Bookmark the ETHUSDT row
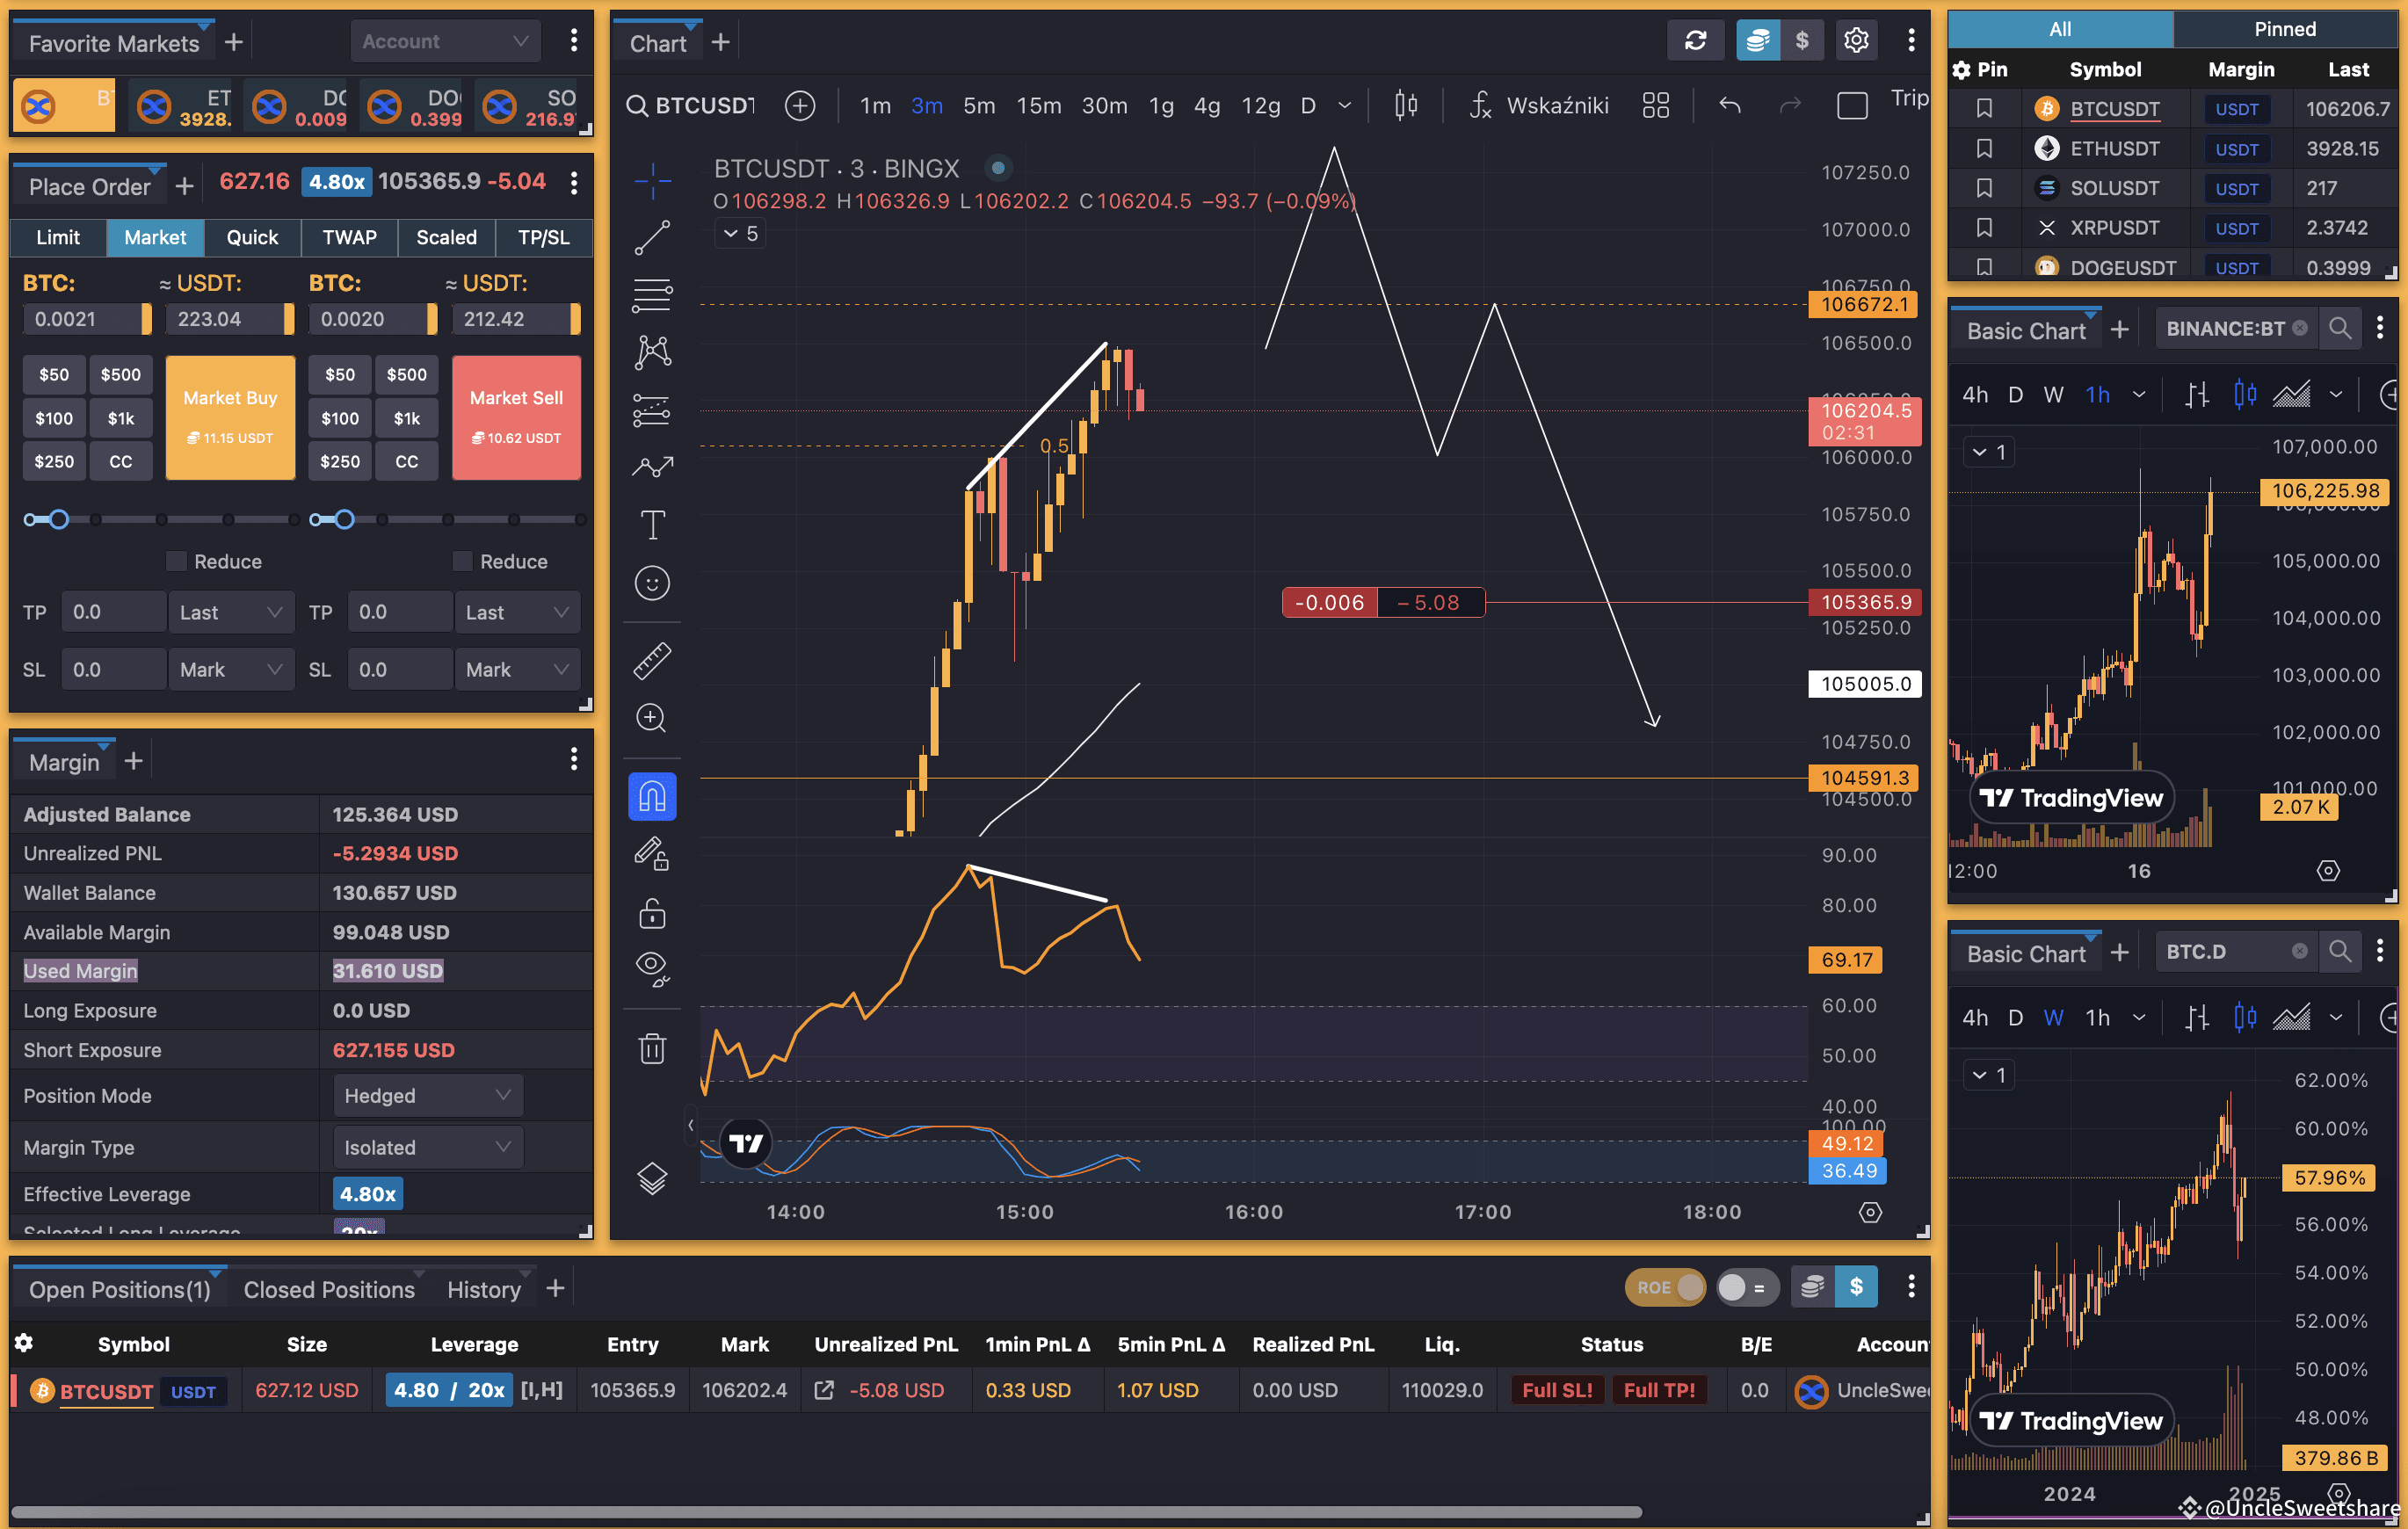This screenshot has height=1529, width=2408. coord(1984,149)
